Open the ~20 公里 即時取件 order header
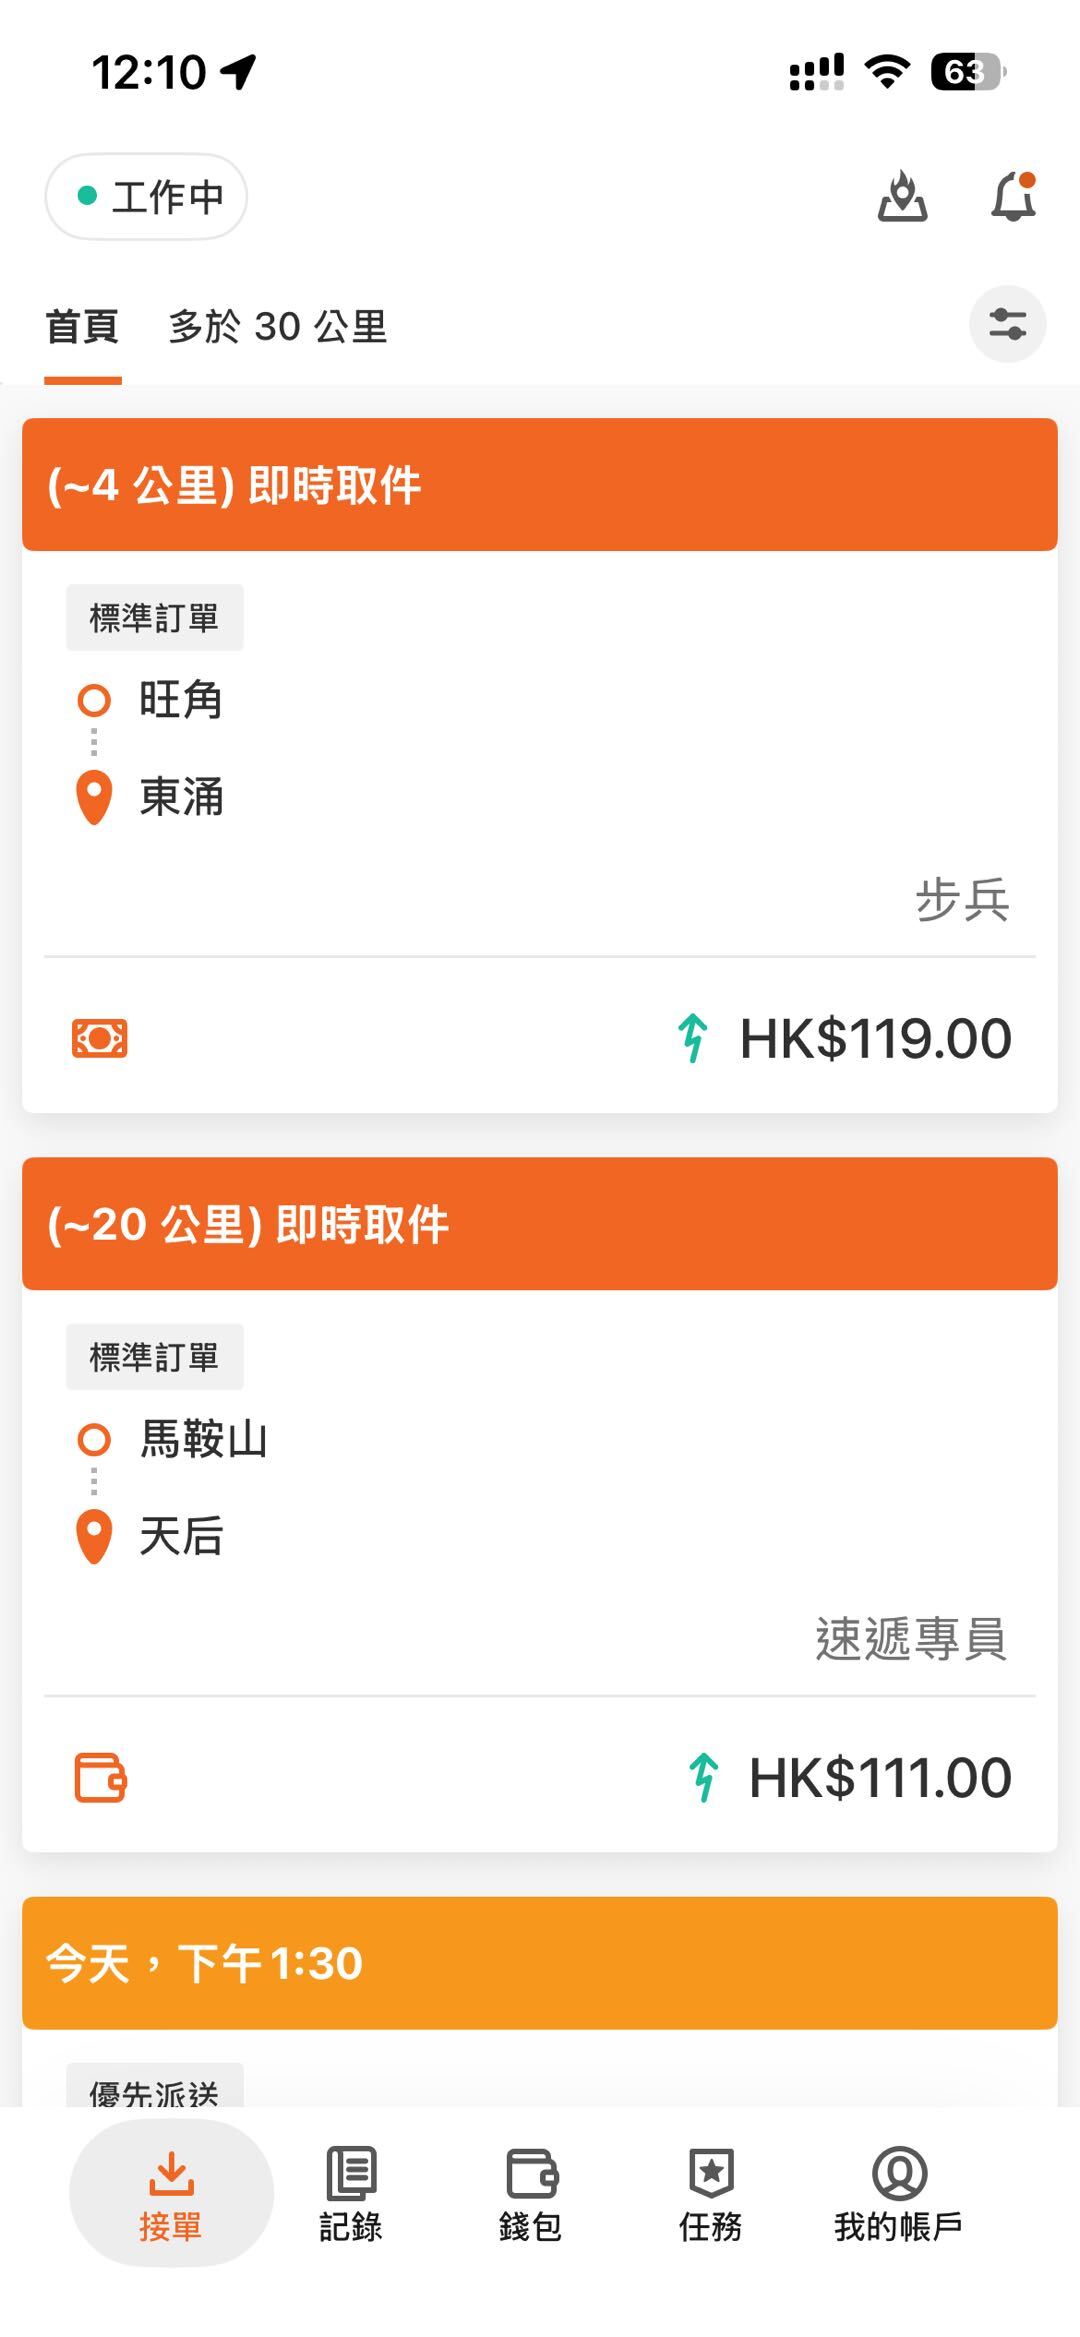This screenshot has height=2337, width=1080. pos(540,1224)
